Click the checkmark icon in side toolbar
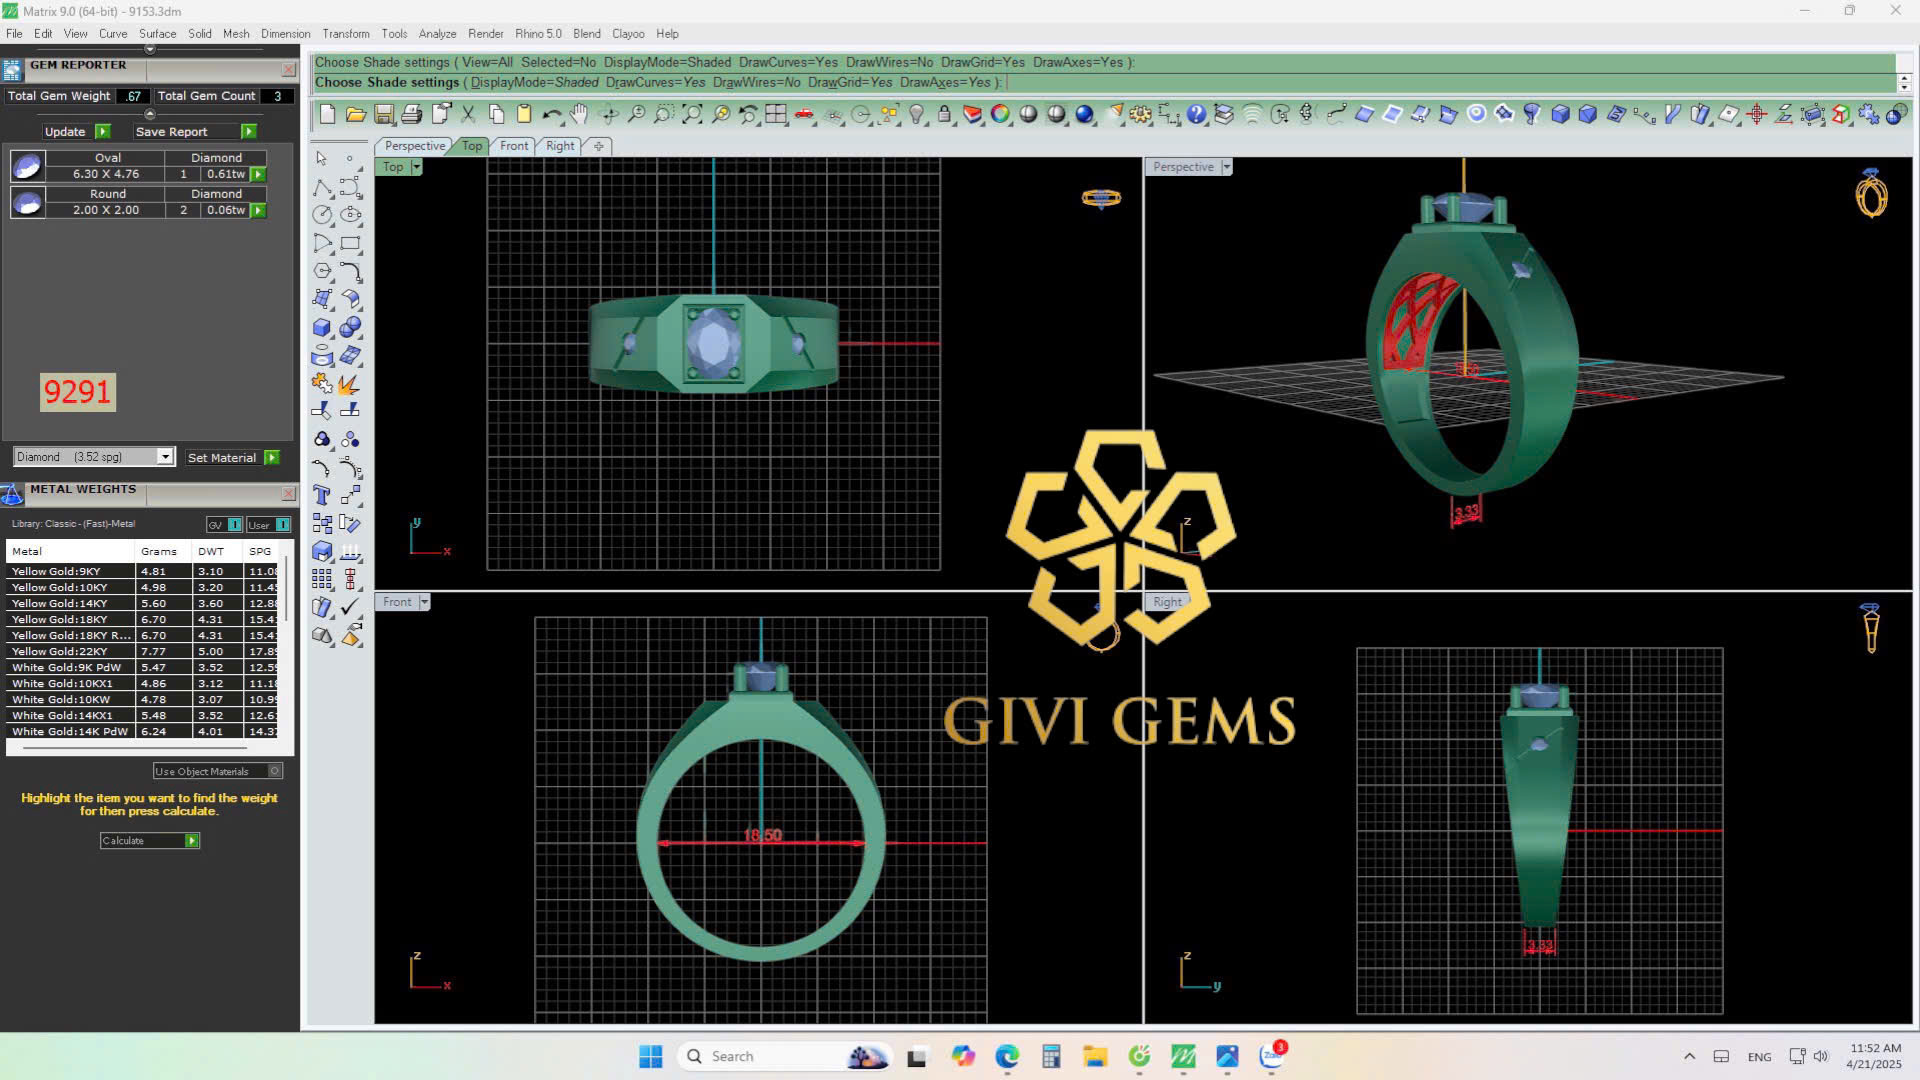The image size is (1920, 1080). click(350, 607)
